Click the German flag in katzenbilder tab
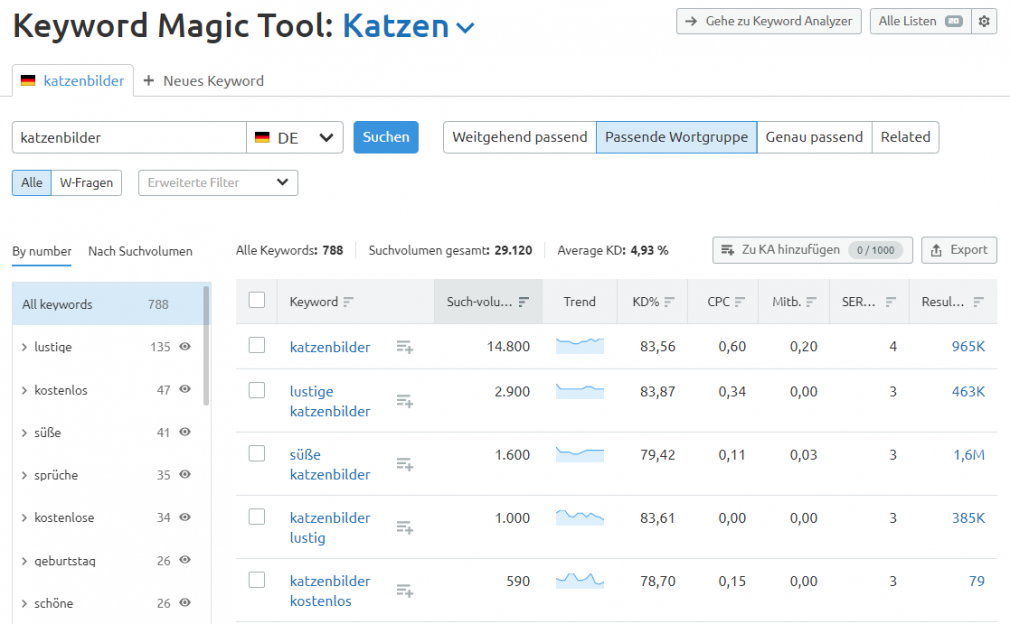 pos(28,80)
